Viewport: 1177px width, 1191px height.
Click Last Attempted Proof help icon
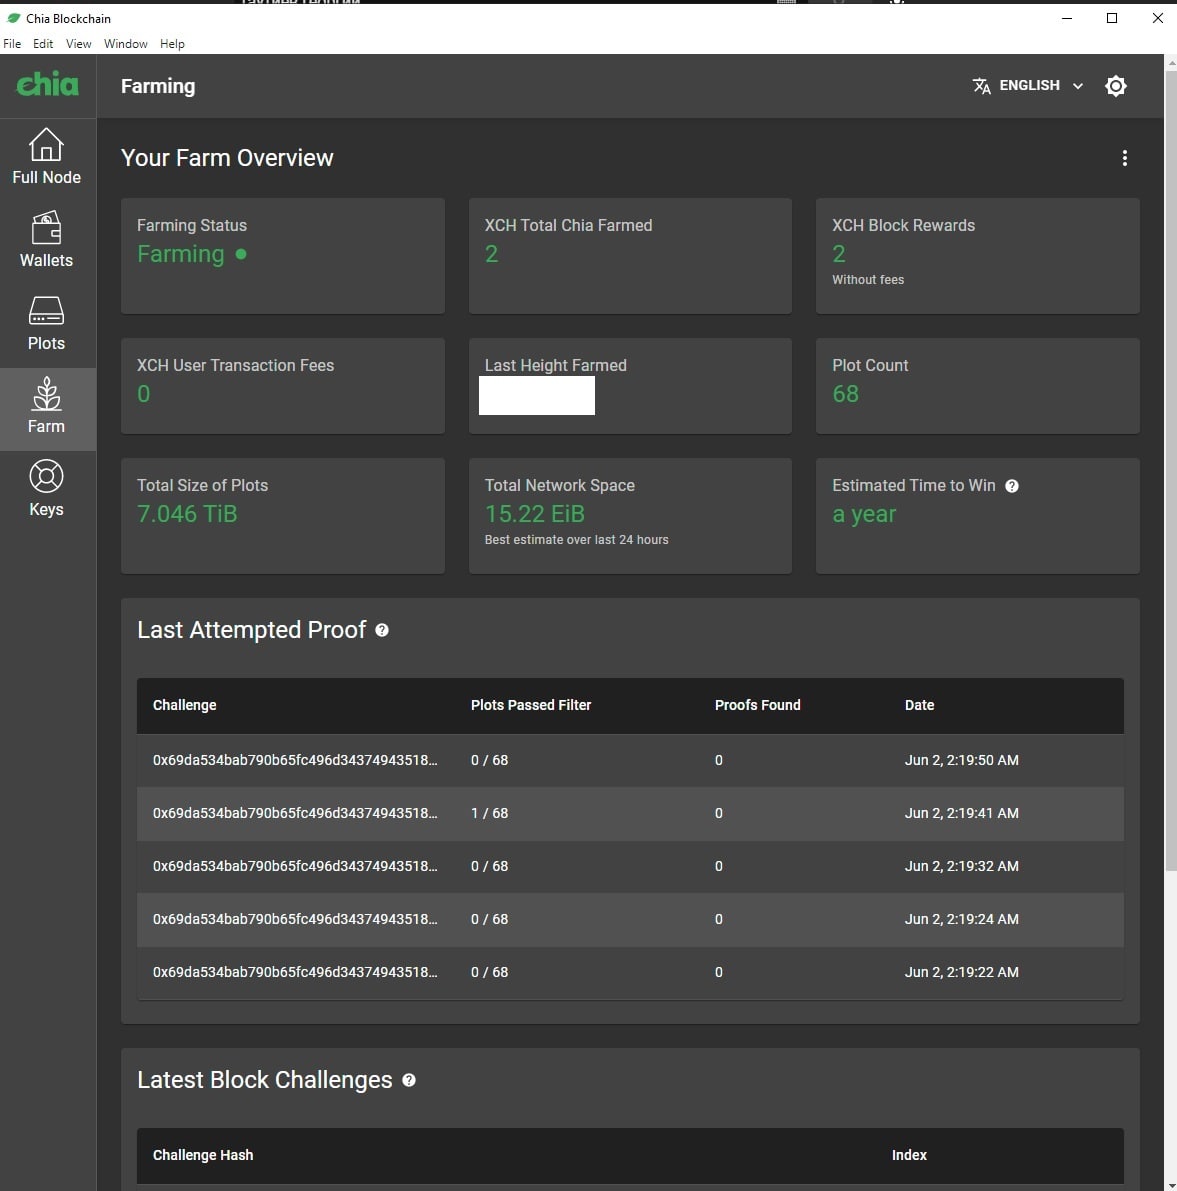point(382,630)
